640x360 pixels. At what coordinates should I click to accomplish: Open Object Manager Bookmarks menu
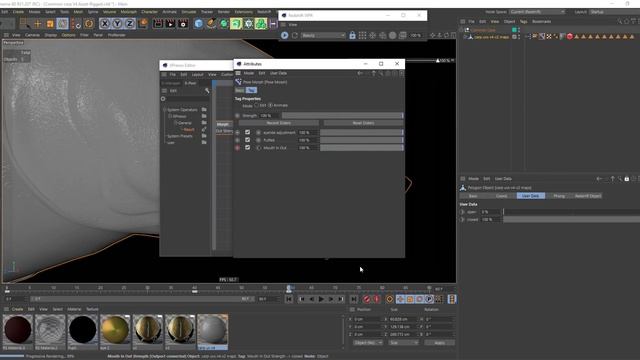coord(541,22)
